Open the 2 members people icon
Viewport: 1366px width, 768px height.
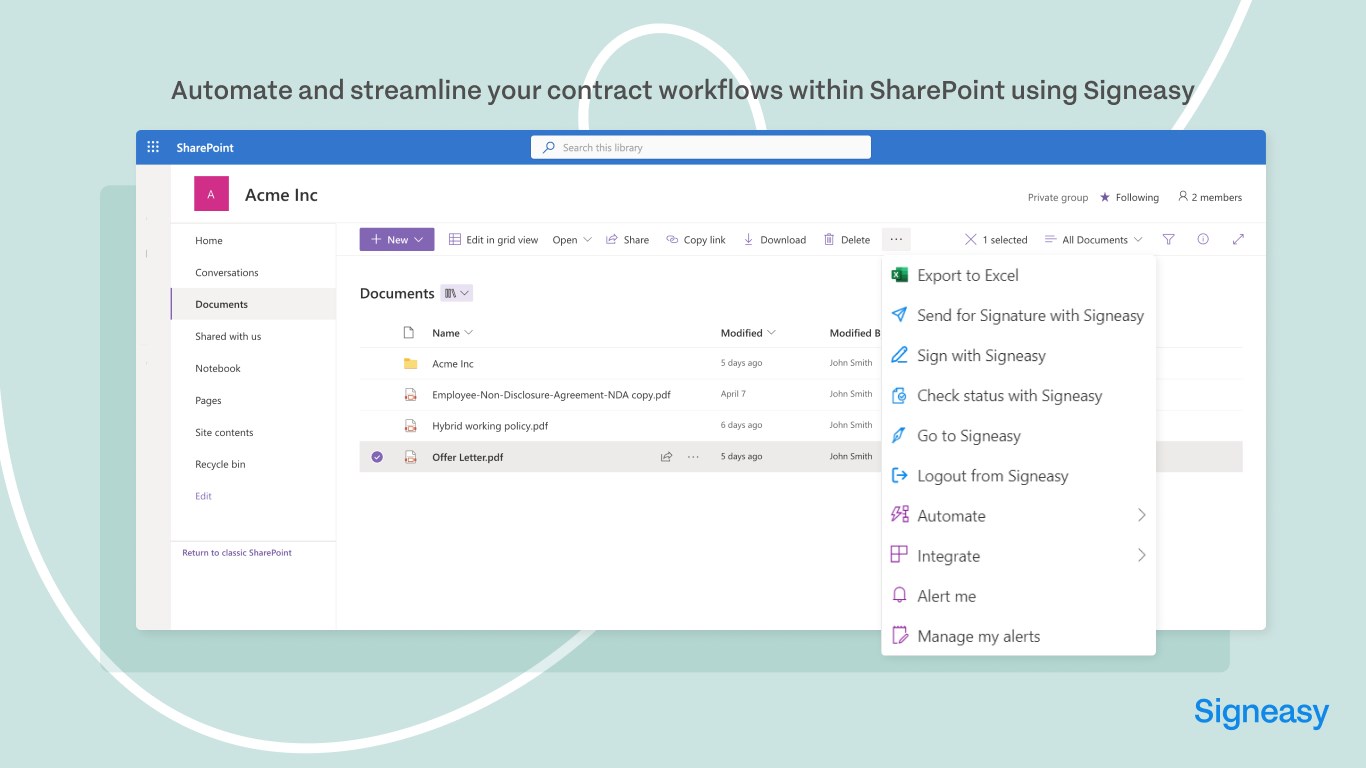(1183, 197)
